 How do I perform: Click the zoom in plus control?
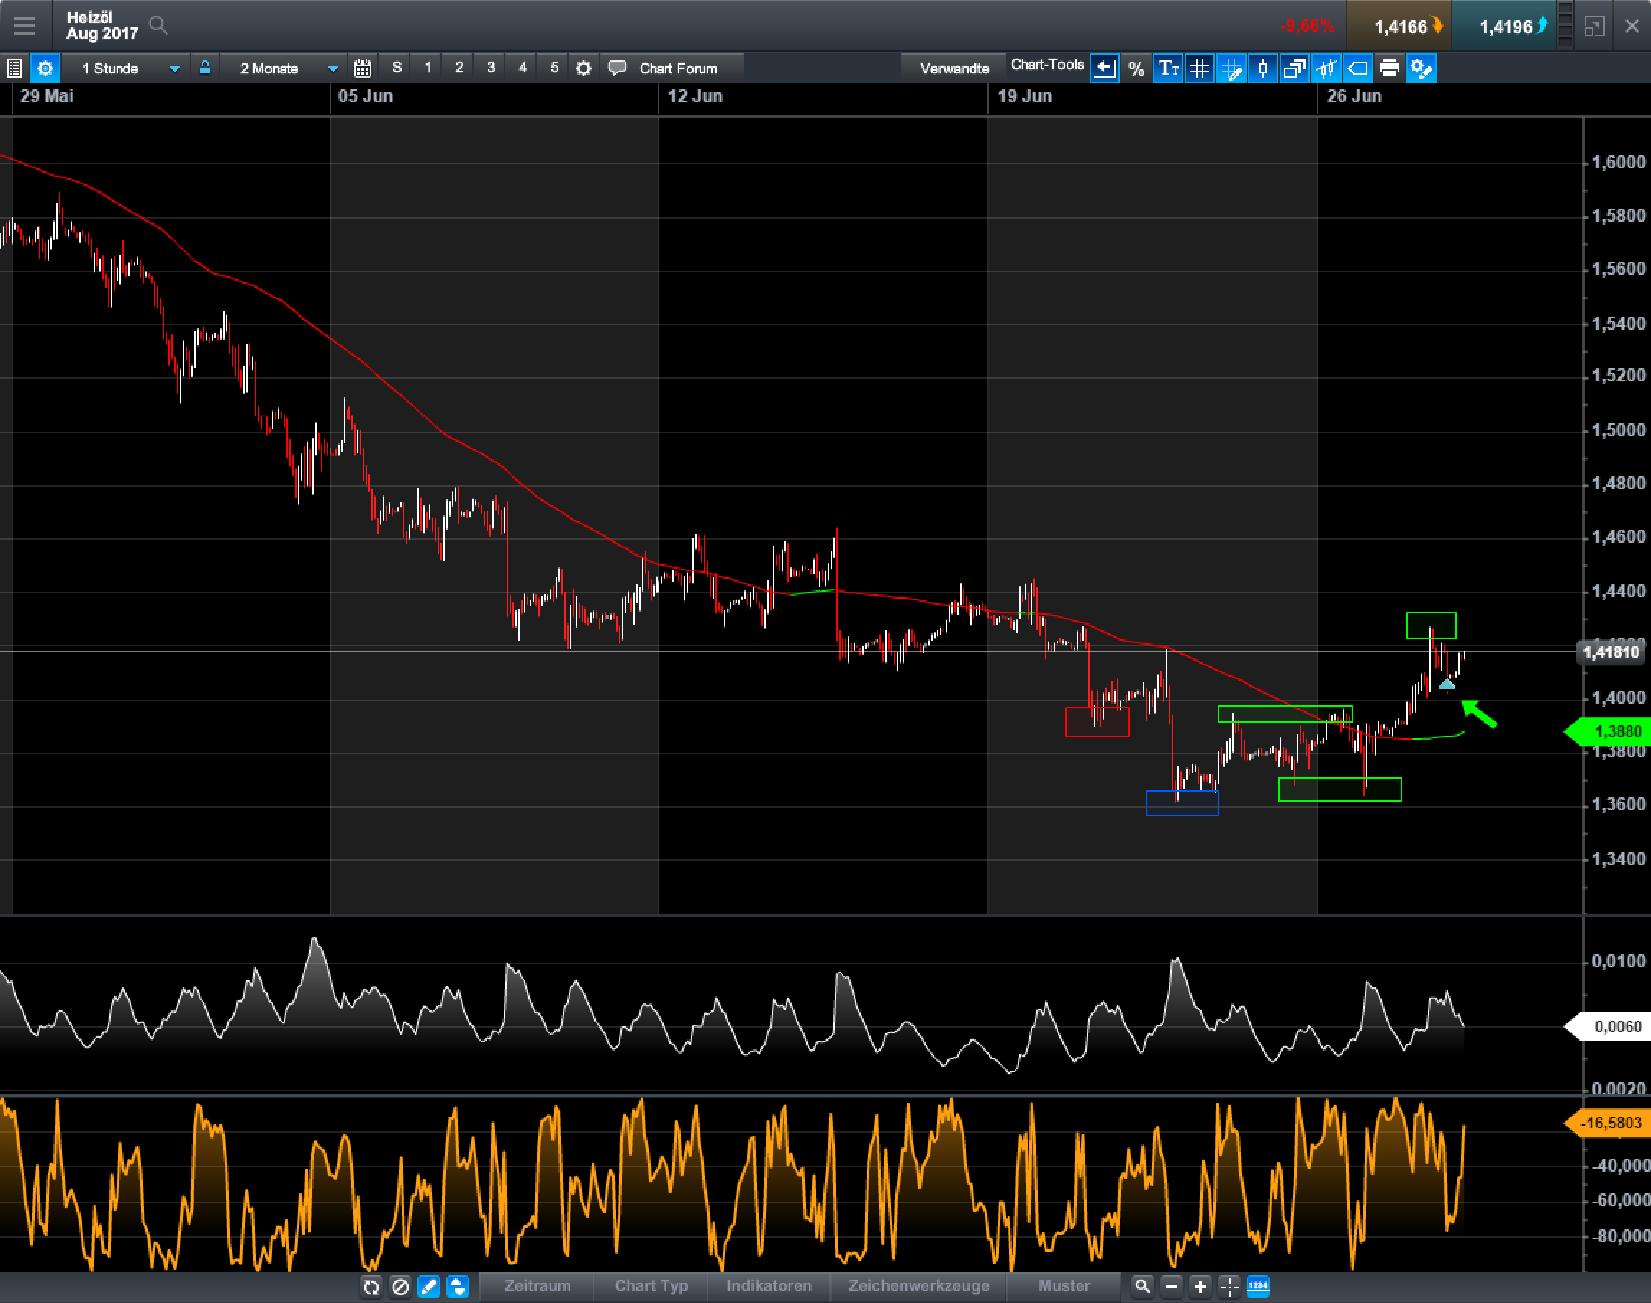click(x=1199, y=1288)
